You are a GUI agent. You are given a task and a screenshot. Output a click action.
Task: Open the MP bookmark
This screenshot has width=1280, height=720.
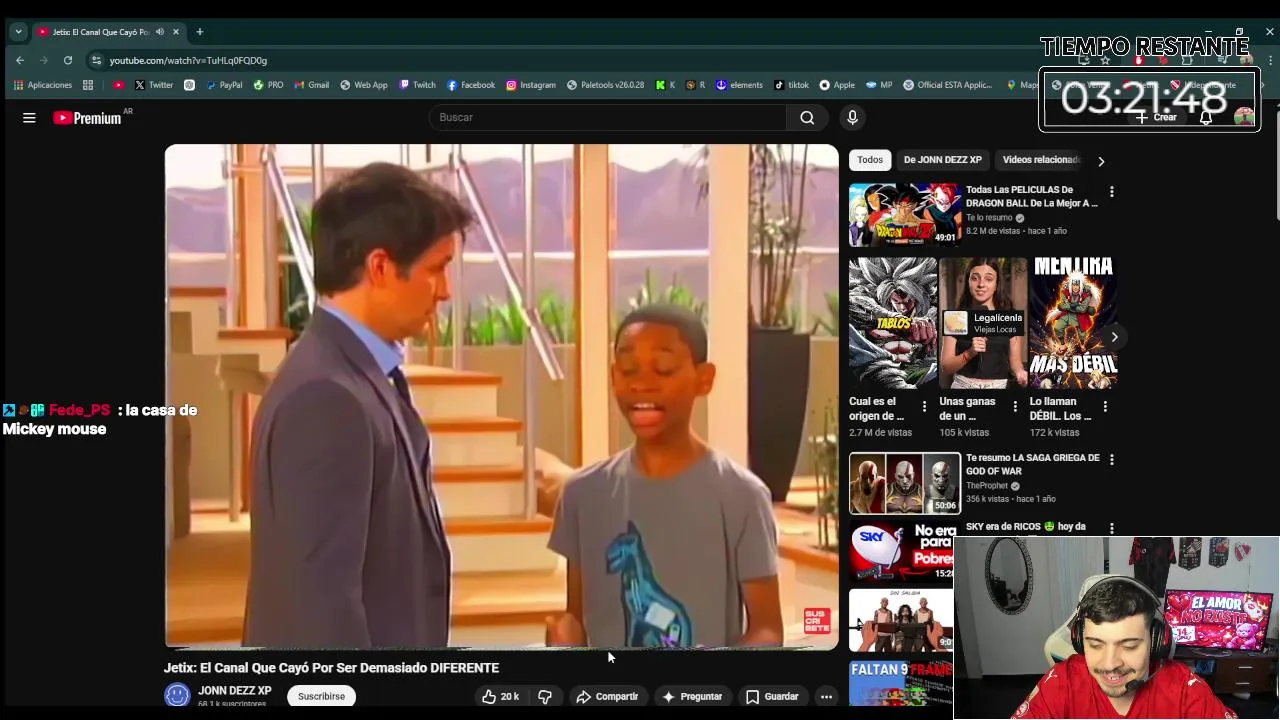pos(879,85)
